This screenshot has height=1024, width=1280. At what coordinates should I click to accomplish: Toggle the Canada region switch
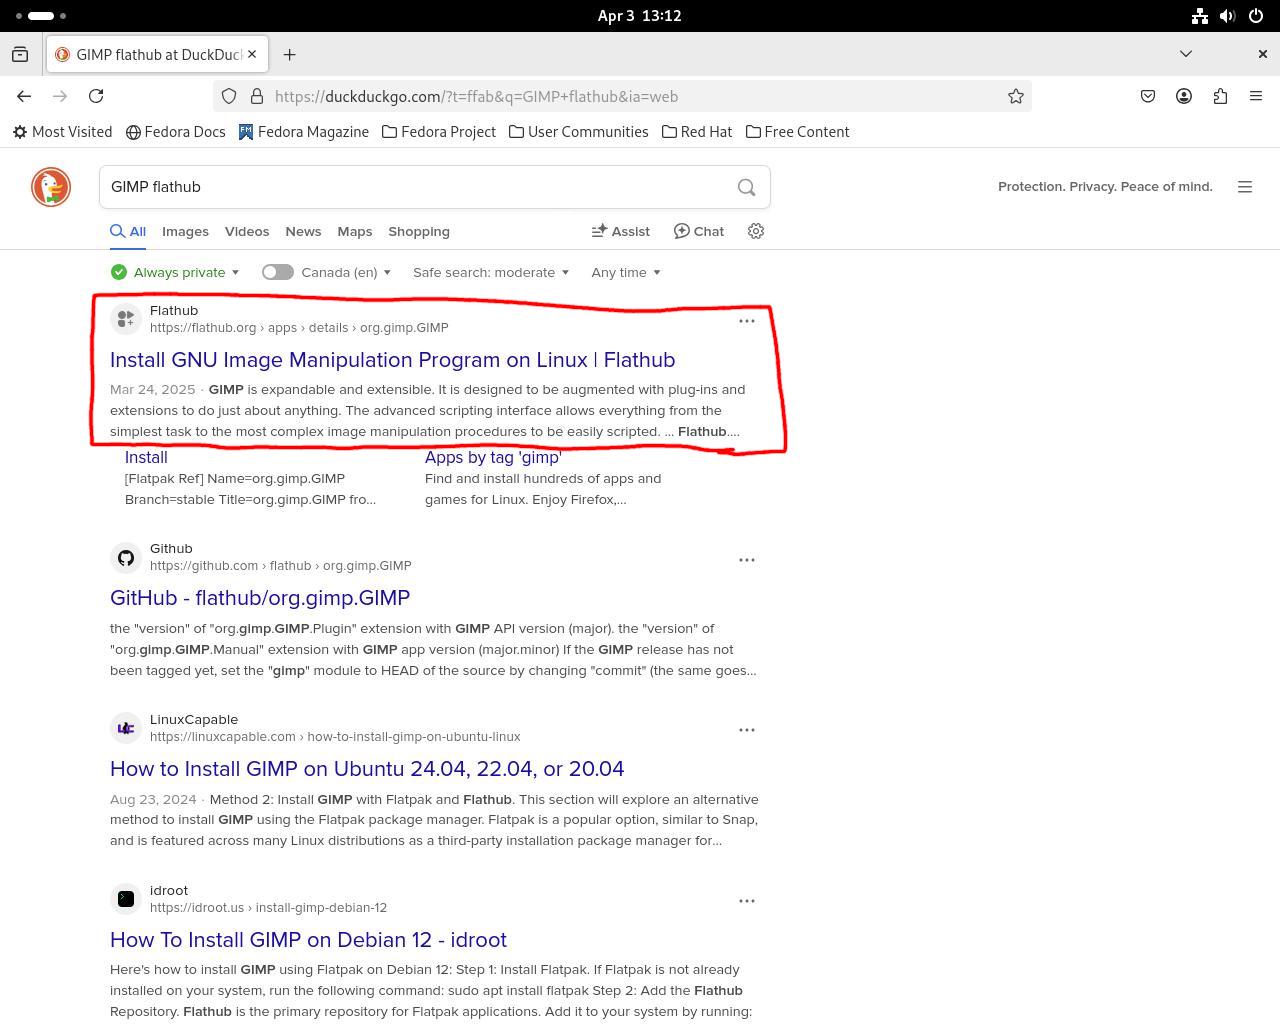tap(278, 272)
